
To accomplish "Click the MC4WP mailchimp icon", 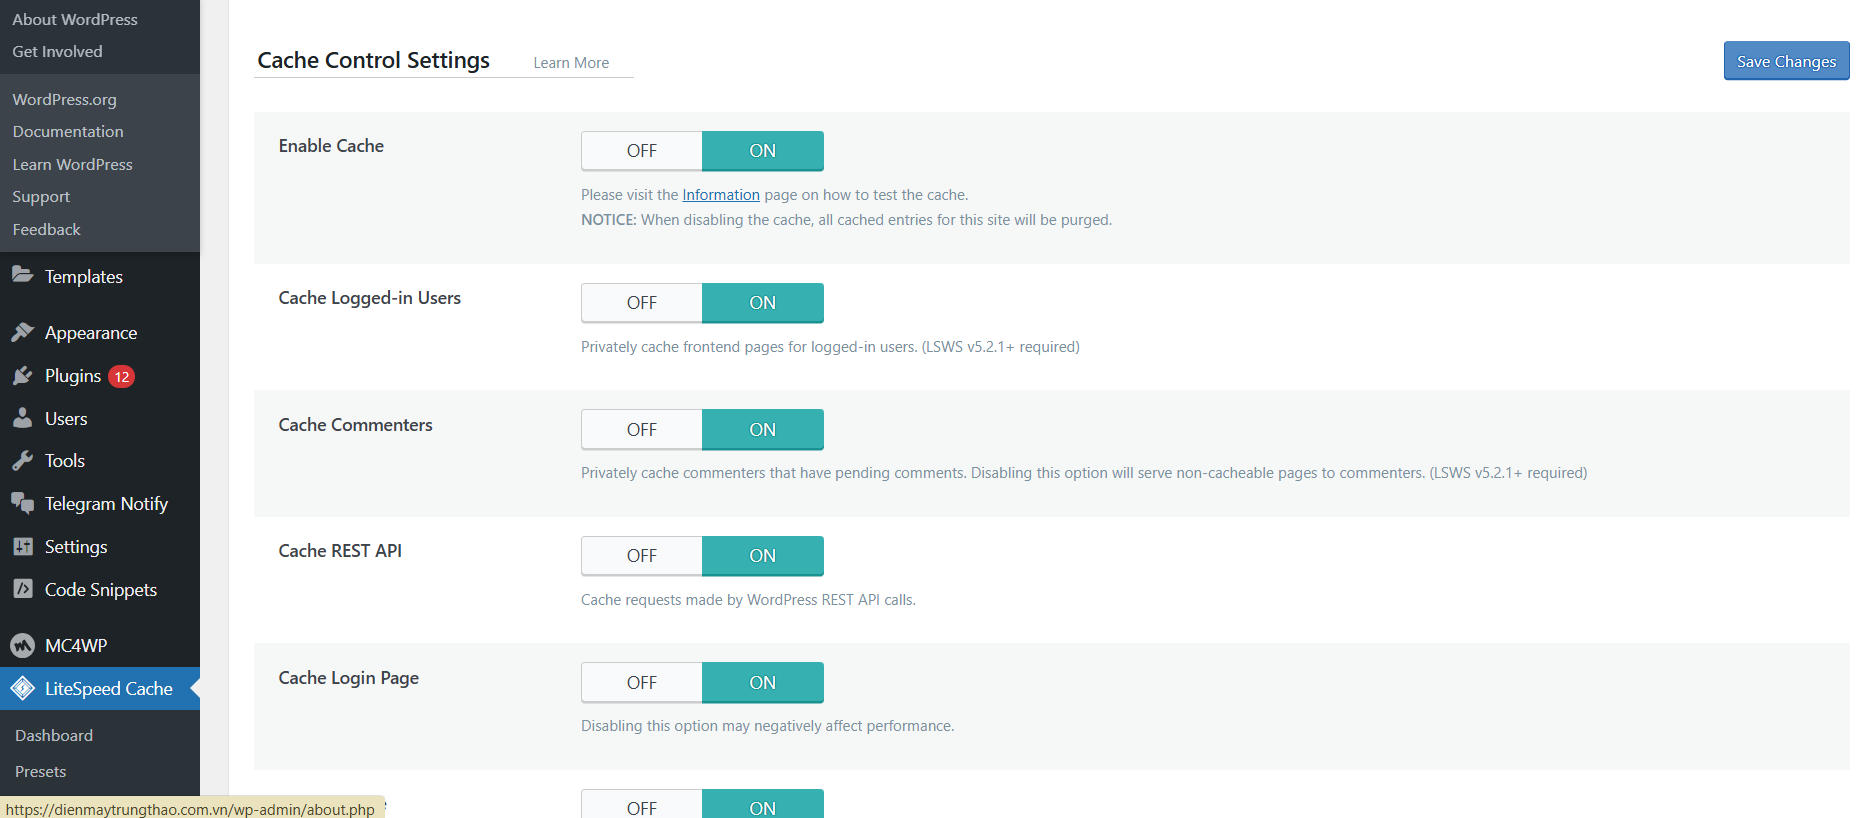I will pos(22,646).
